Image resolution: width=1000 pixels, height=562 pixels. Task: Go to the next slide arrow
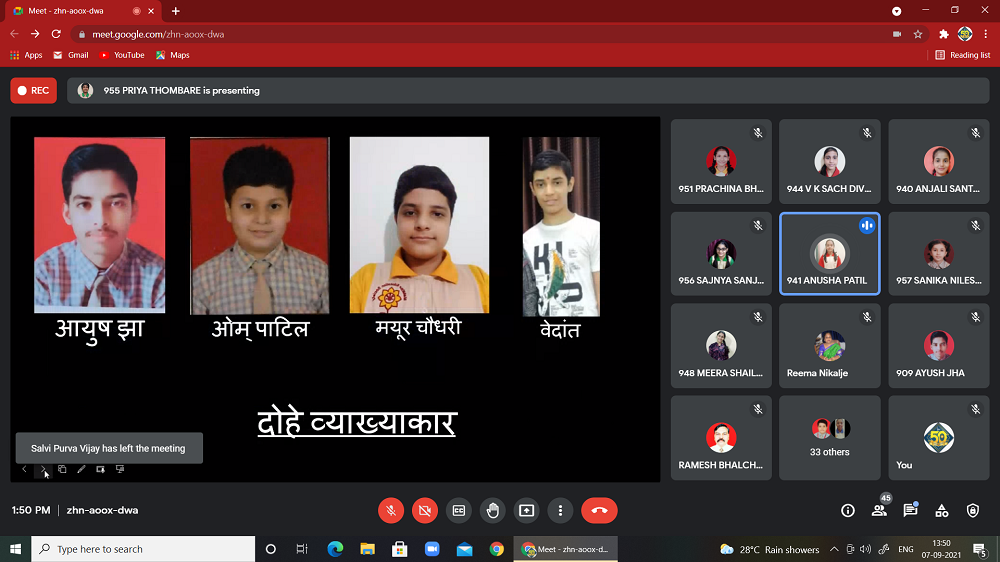tap(43, 469)
